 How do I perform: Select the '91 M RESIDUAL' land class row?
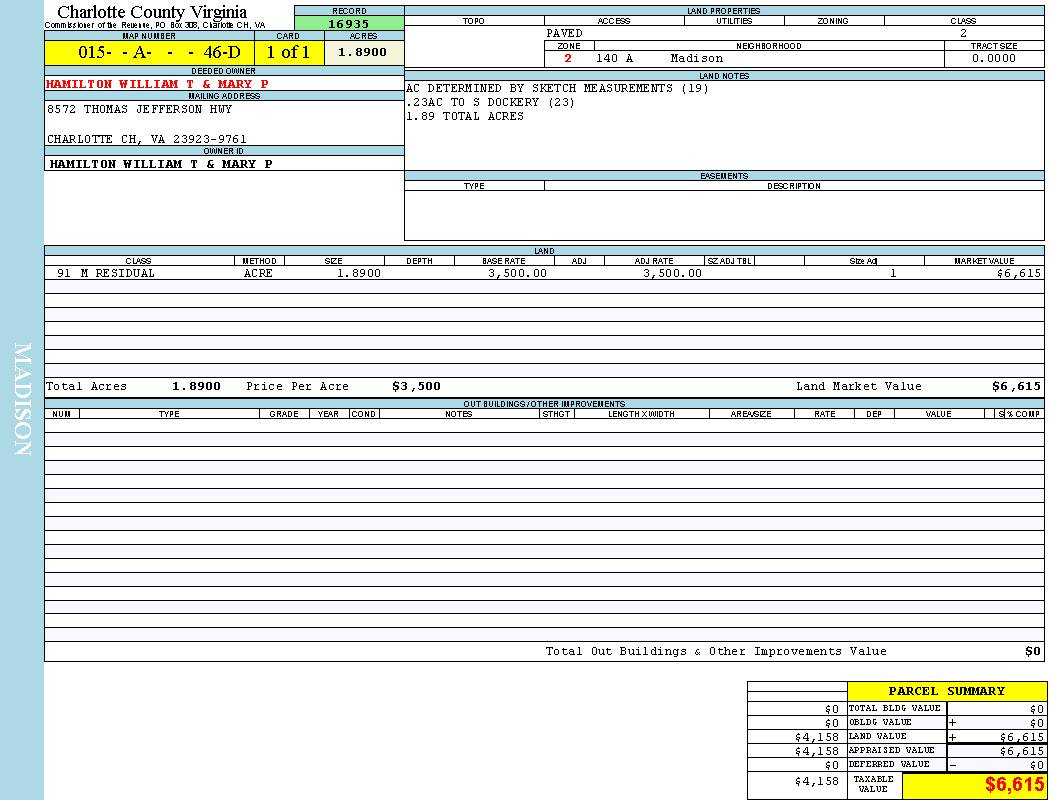pyautogui.click(x=106, y=273)
